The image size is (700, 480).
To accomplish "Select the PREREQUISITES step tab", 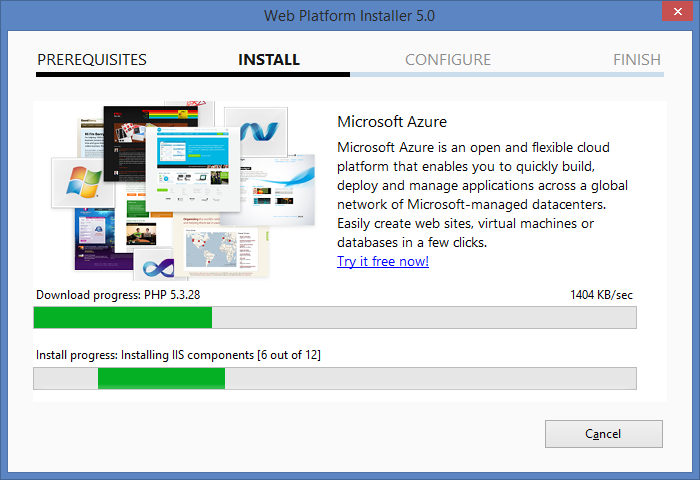I will coord(92,59).
